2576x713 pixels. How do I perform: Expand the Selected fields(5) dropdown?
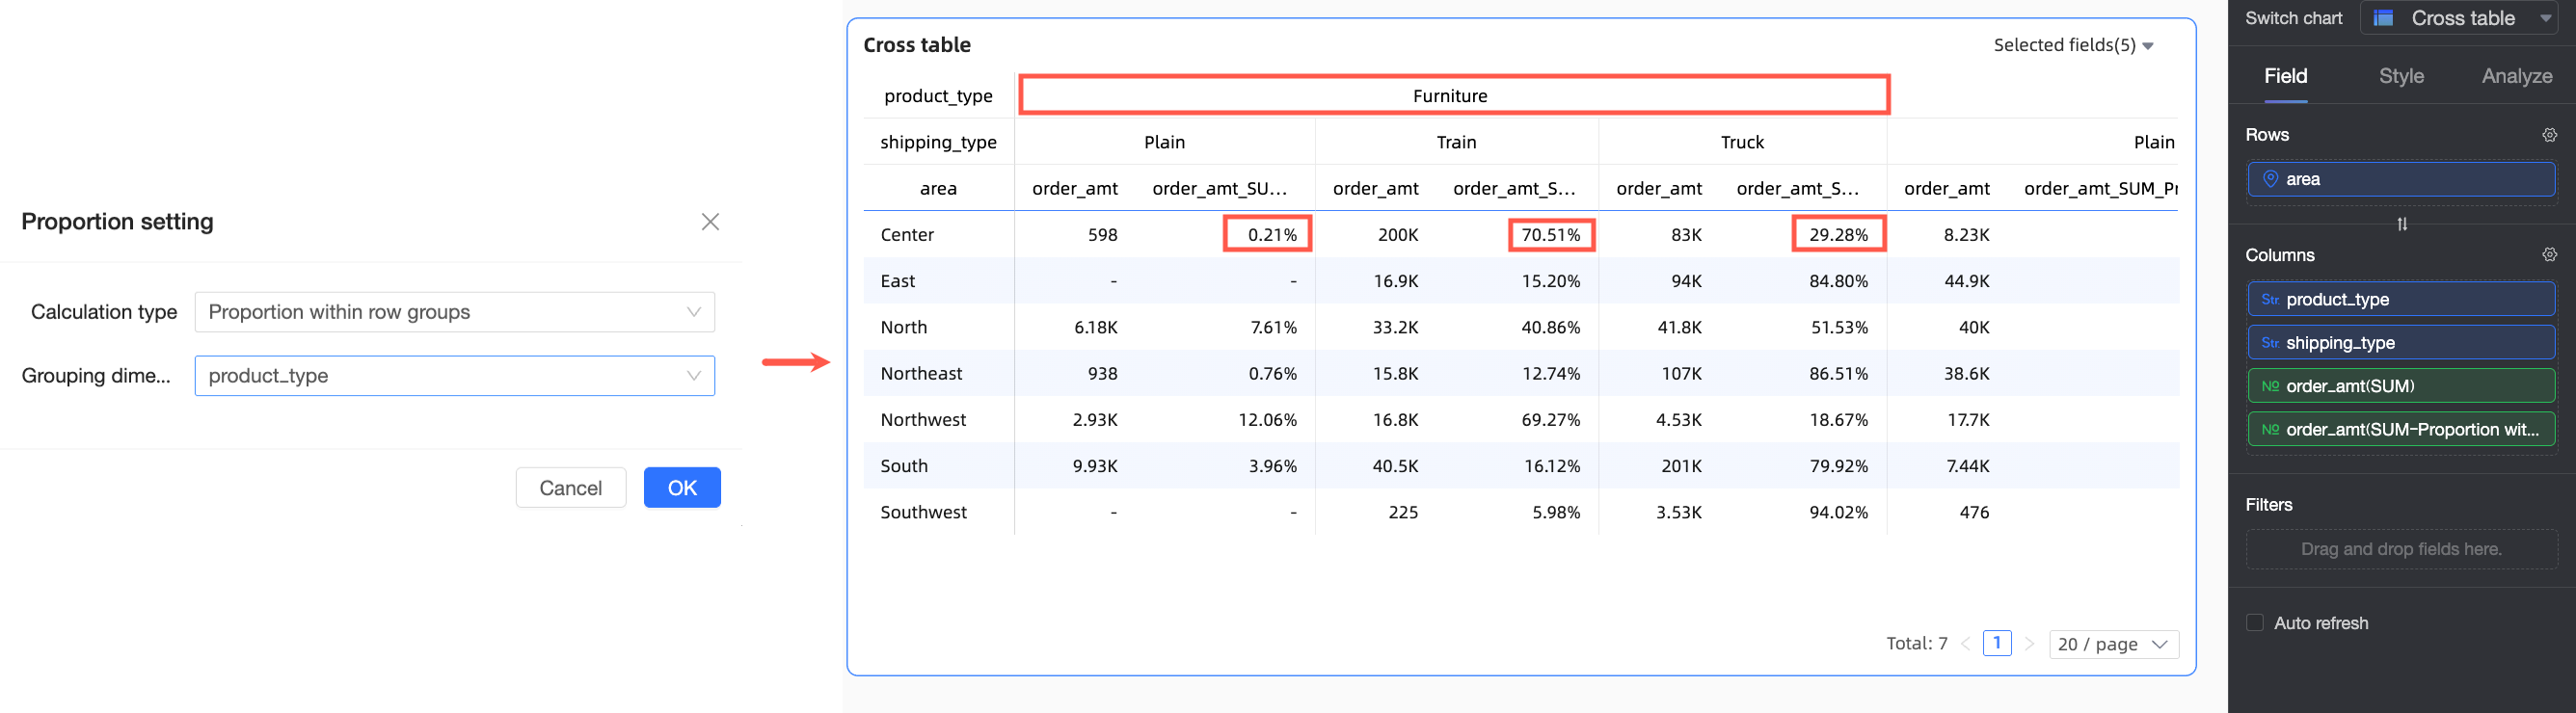(2073, 45)
